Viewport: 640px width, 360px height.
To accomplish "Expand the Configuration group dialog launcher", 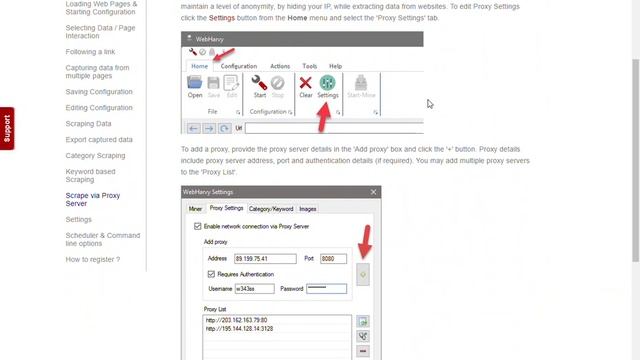I will (290, 112).
